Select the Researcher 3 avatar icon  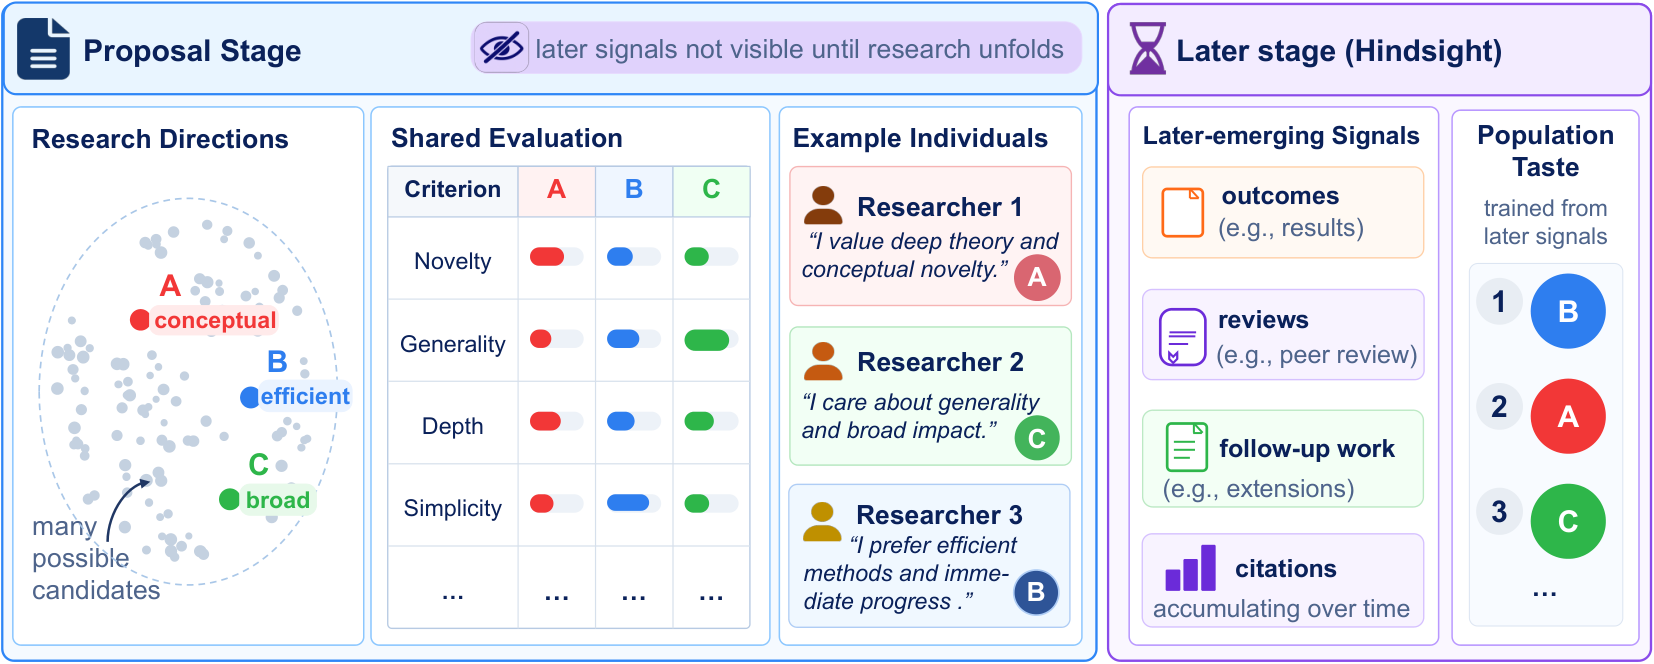(x=822, y=521)
